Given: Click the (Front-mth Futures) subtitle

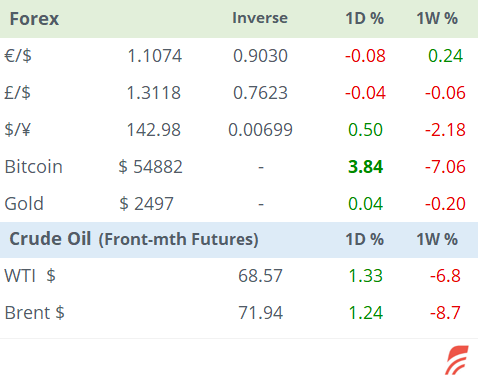Looking at the screenshot, I should (178, 240).
